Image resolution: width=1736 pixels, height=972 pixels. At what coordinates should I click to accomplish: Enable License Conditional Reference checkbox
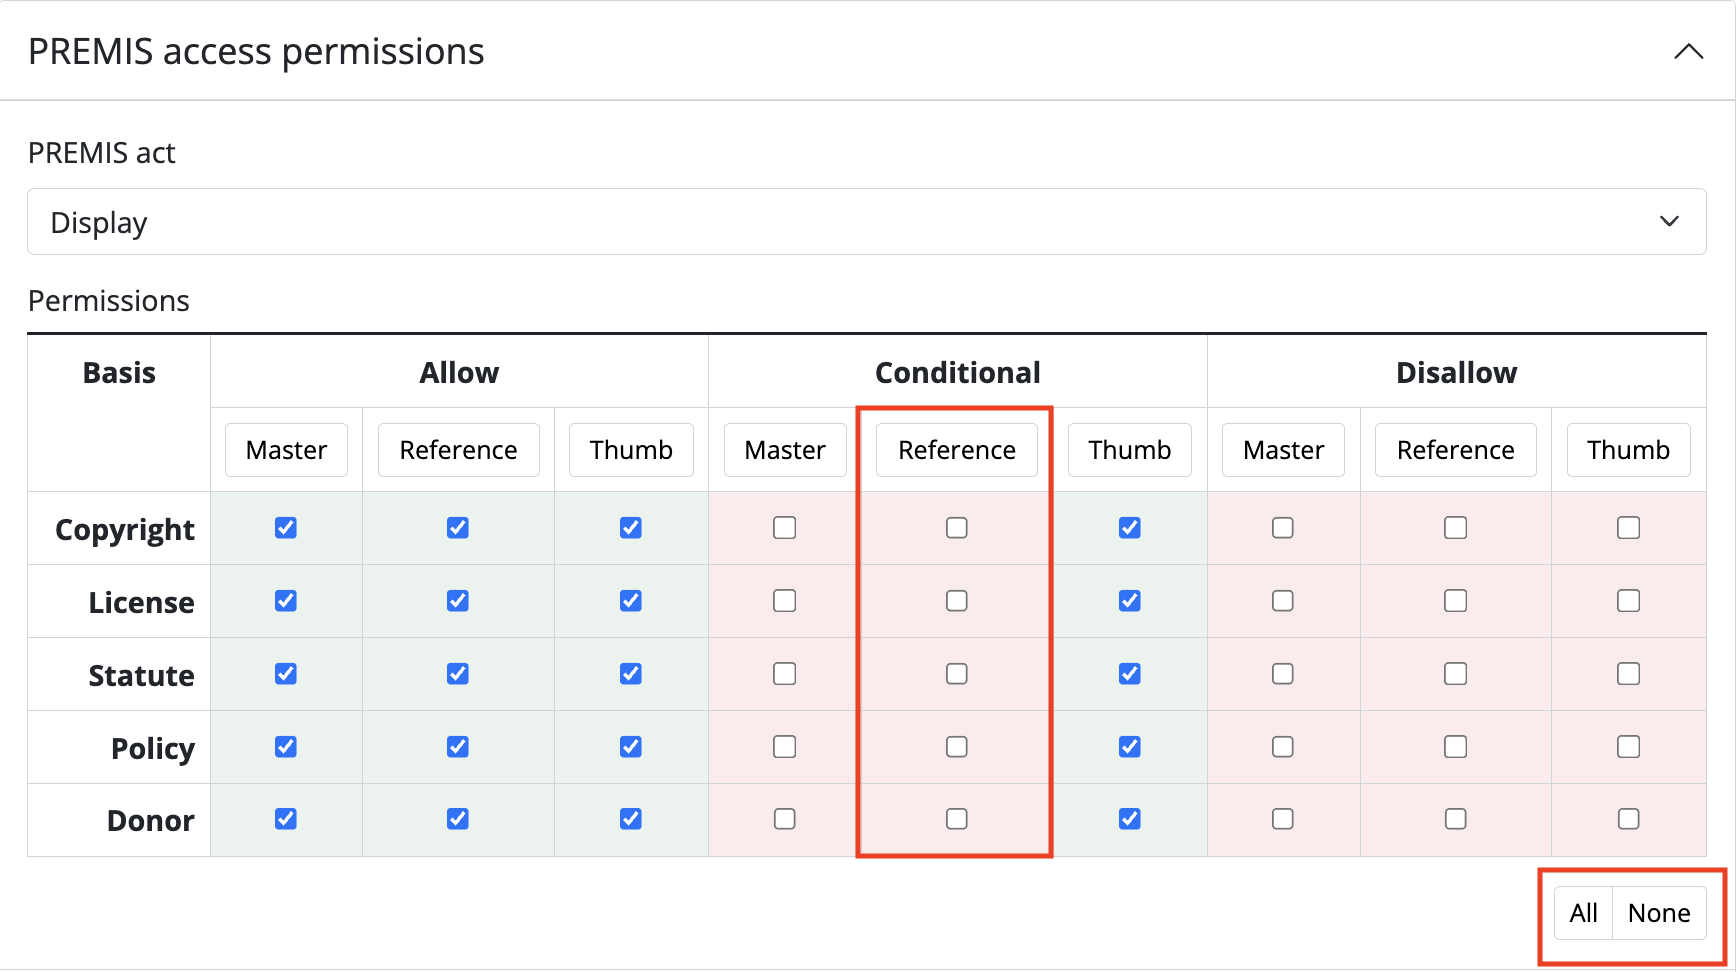coord(957,601)
